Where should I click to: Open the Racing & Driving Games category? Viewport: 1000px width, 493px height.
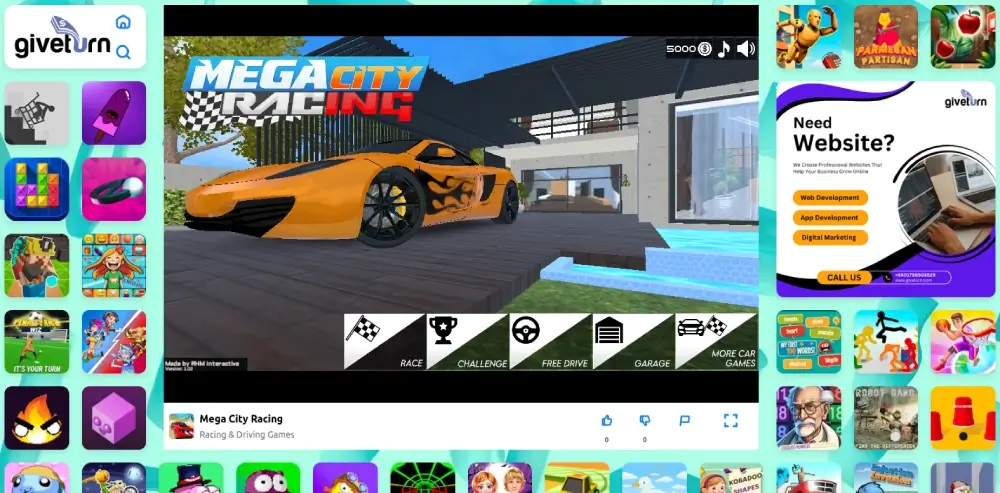click(x=247, y=435)
